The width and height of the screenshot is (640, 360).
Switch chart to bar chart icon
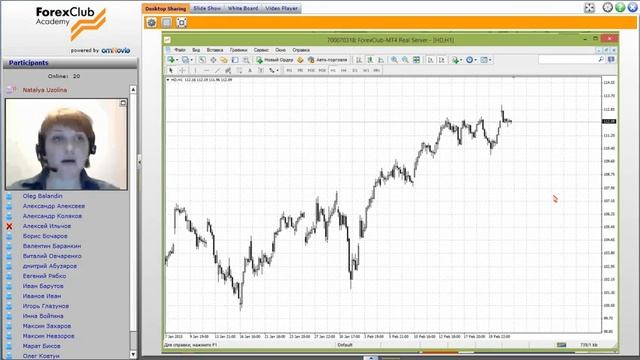tap(359, 60)
